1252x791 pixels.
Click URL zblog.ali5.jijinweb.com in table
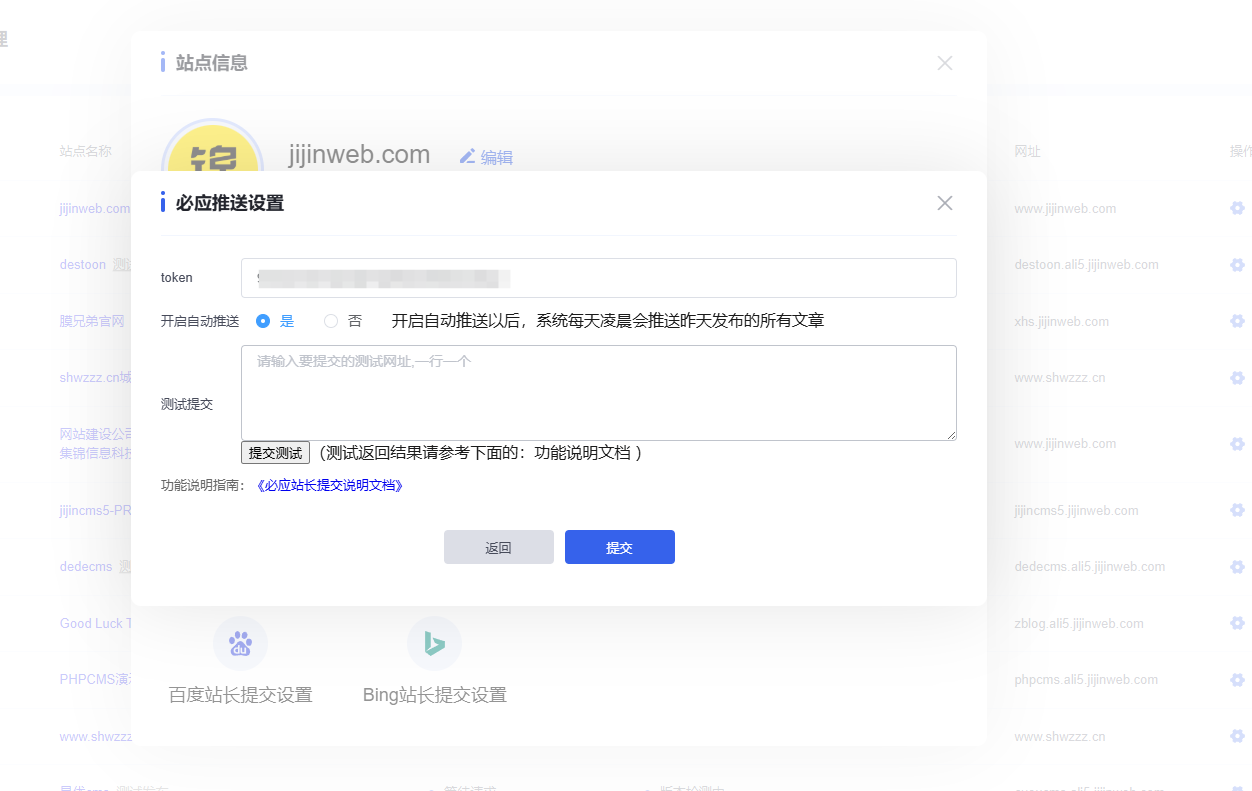click(x=1079, y=623)
